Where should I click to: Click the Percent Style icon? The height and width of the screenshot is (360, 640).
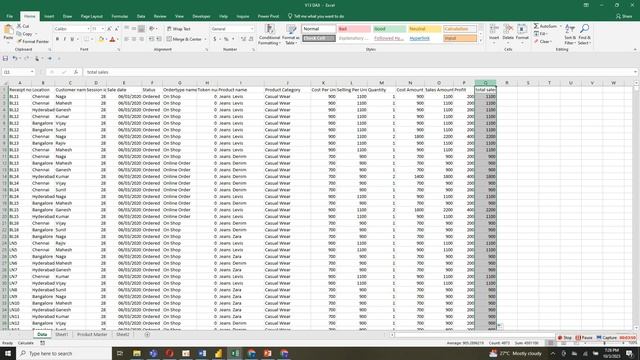(226, 39)
